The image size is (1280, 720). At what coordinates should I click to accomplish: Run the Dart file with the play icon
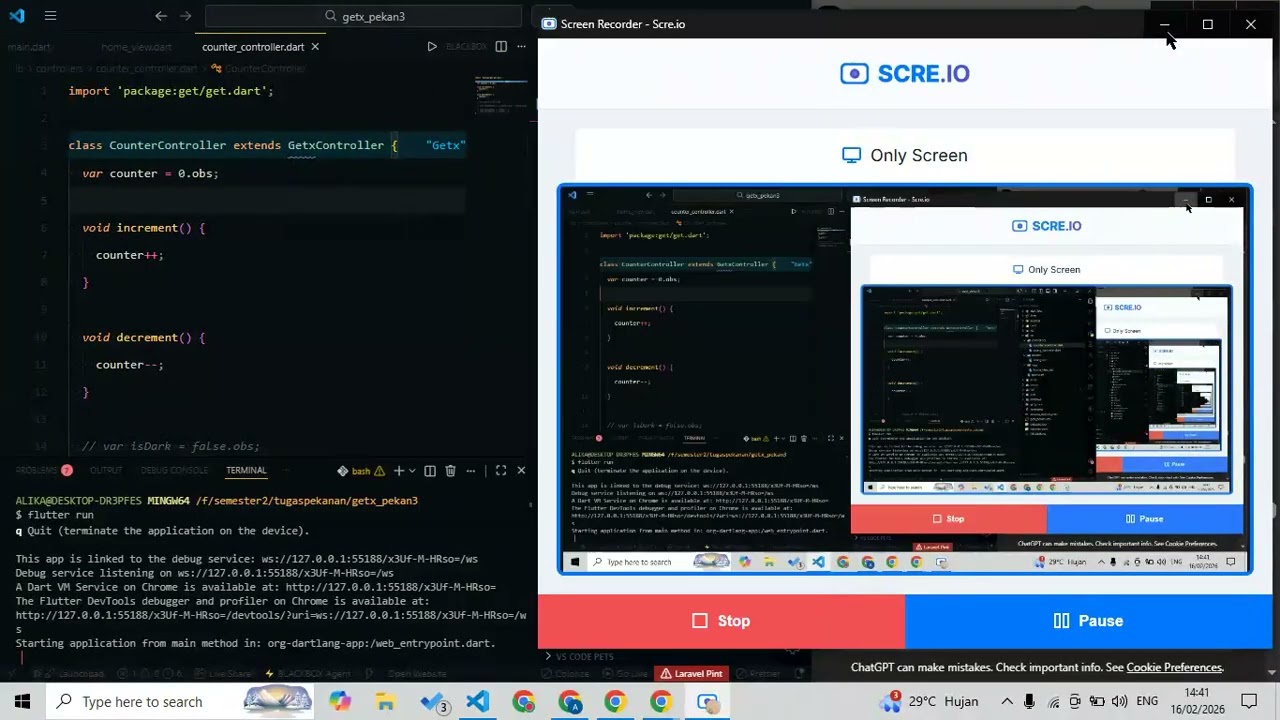pos(432,47)
